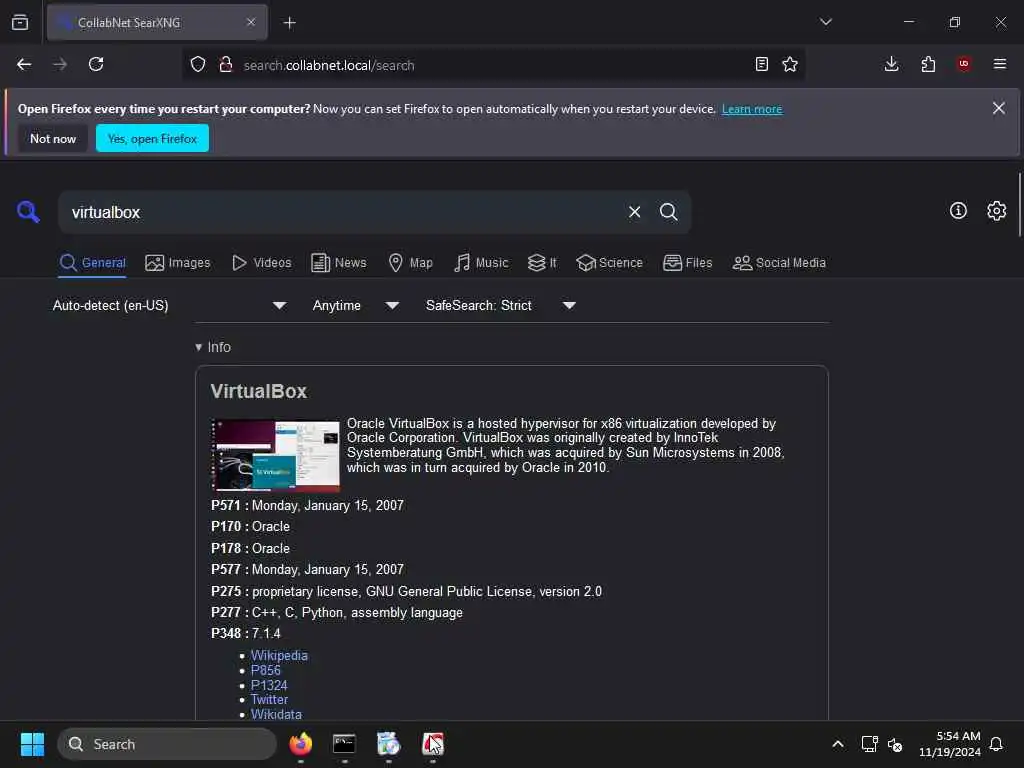Open the downloads panel
This screenshot has height=768, width=1024.
pos(891,64)
